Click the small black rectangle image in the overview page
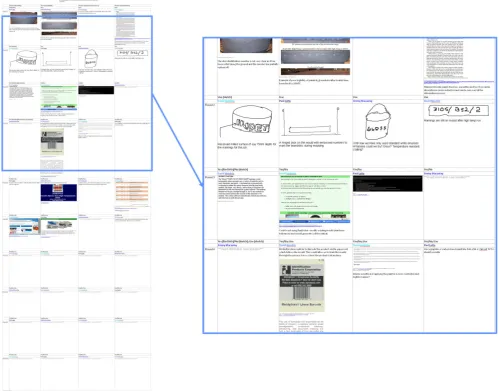Viewport: 499px width, 391px height. tap(96, 90)
